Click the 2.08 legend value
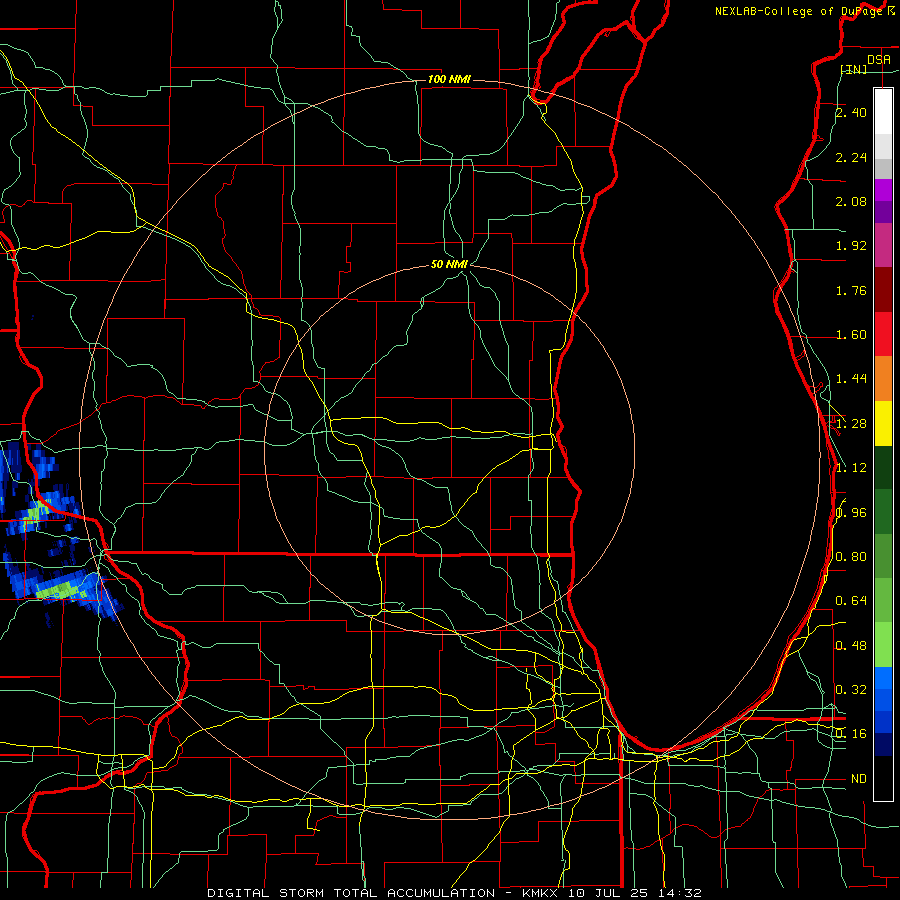The height and width of the screenshot is (900, 900). 851,201
